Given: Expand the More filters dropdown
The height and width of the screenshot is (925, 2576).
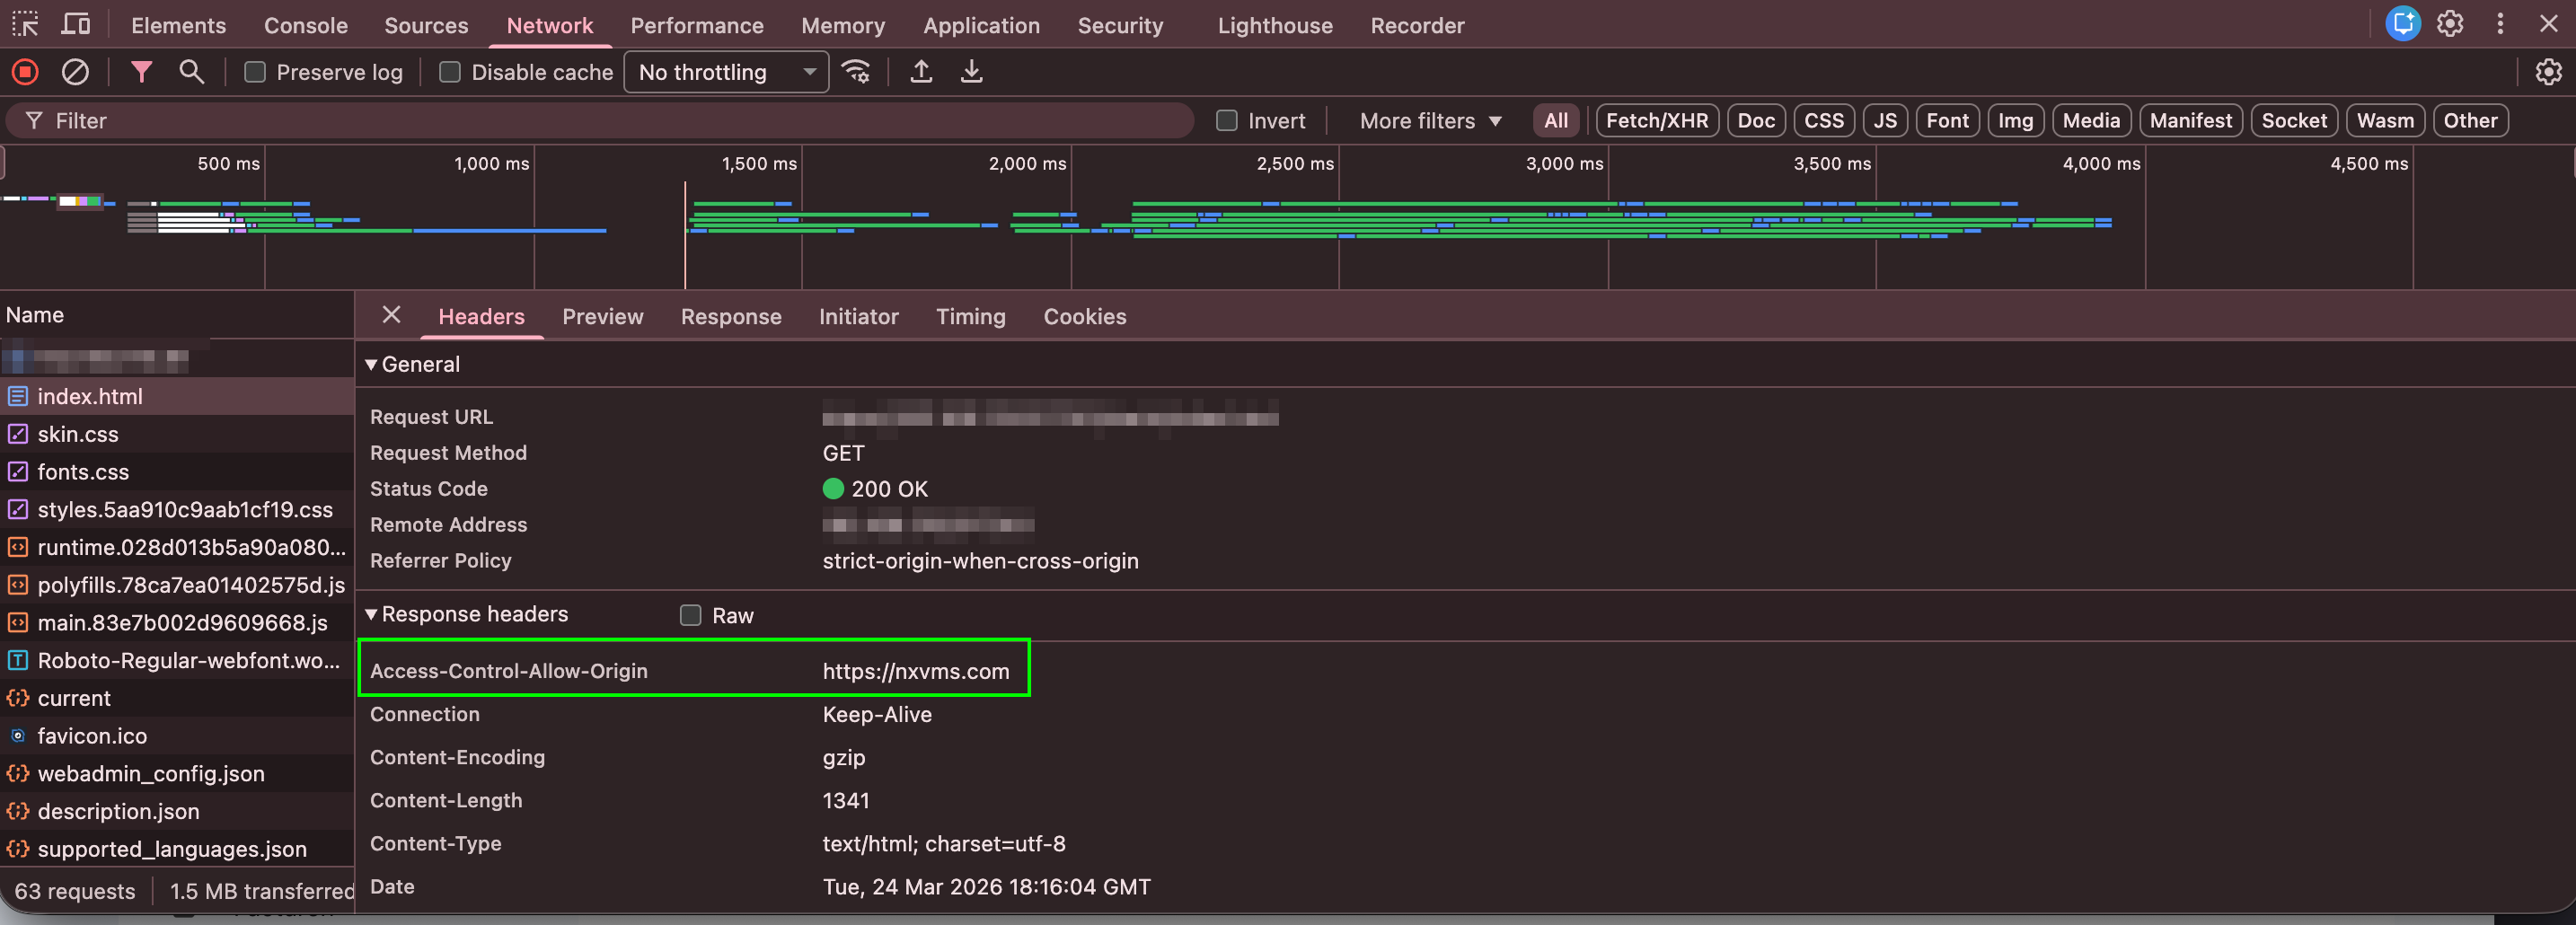Looking at the screenshot, I should click(1430, 121).
